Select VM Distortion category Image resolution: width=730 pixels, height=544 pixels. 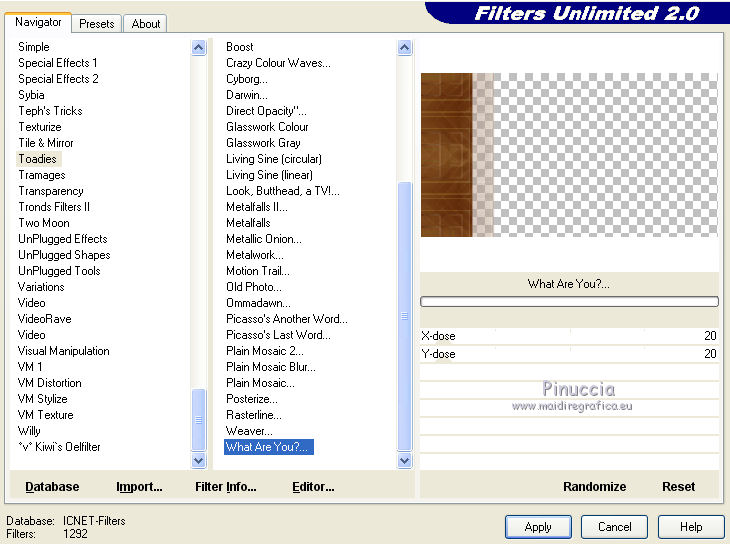coord(50,383)
